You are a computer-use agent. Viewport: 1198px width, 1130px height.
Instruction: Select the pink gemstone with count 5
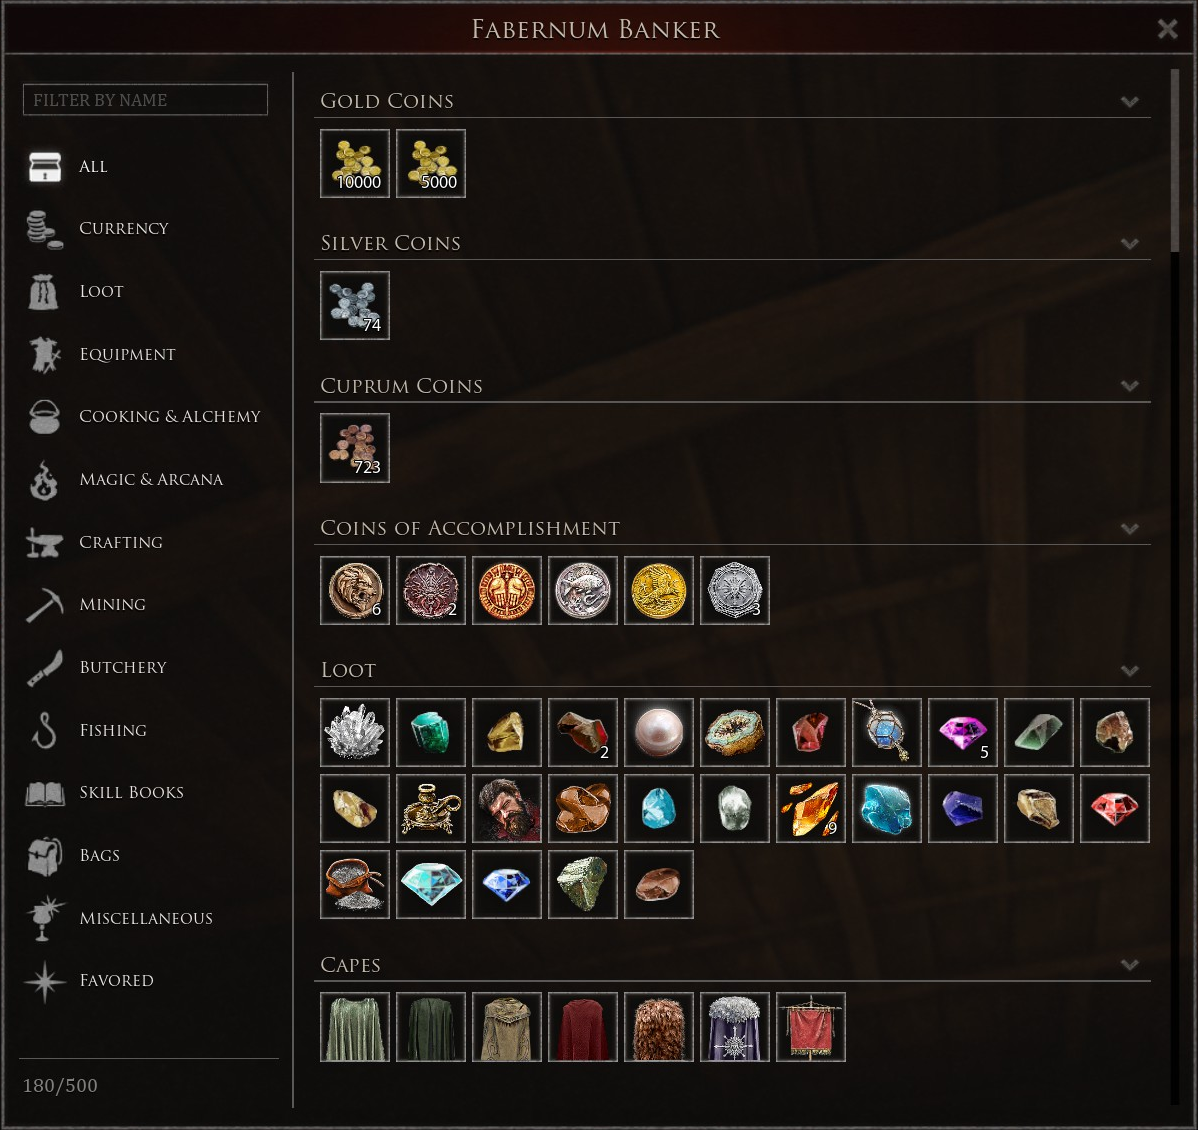click(x=963, y=732)
